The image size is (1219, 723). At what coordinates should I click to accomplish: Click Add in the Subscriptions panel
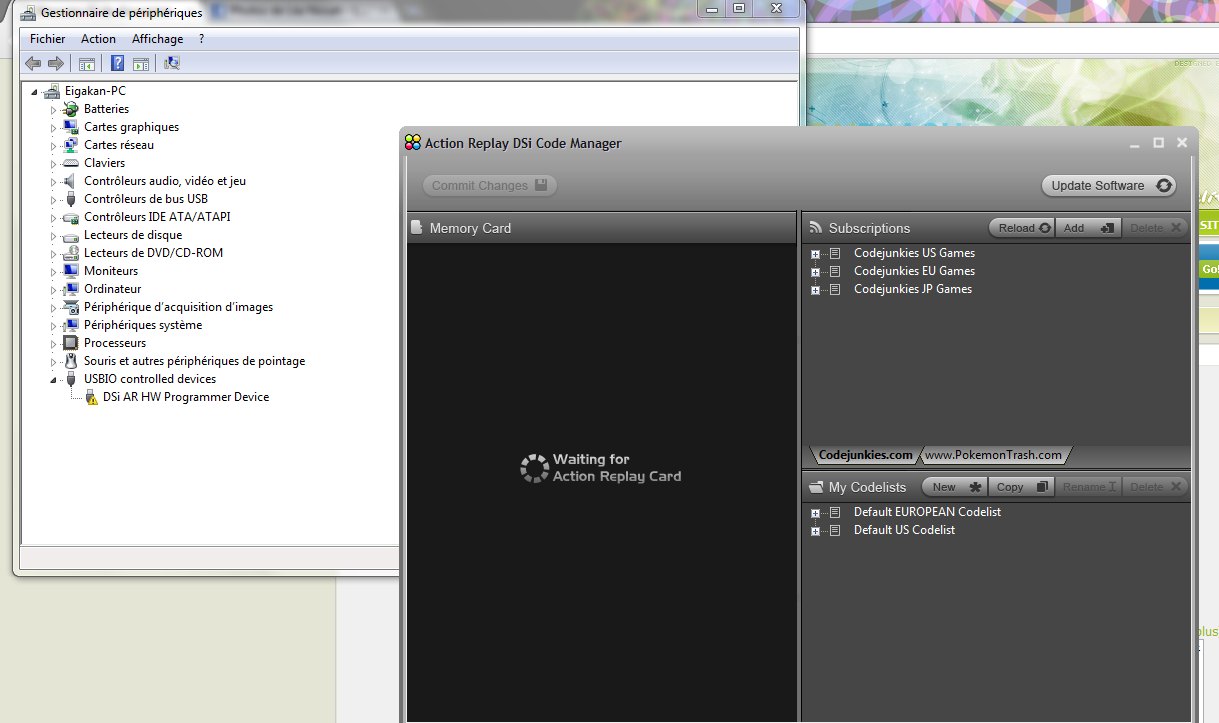pos(1088,228)
